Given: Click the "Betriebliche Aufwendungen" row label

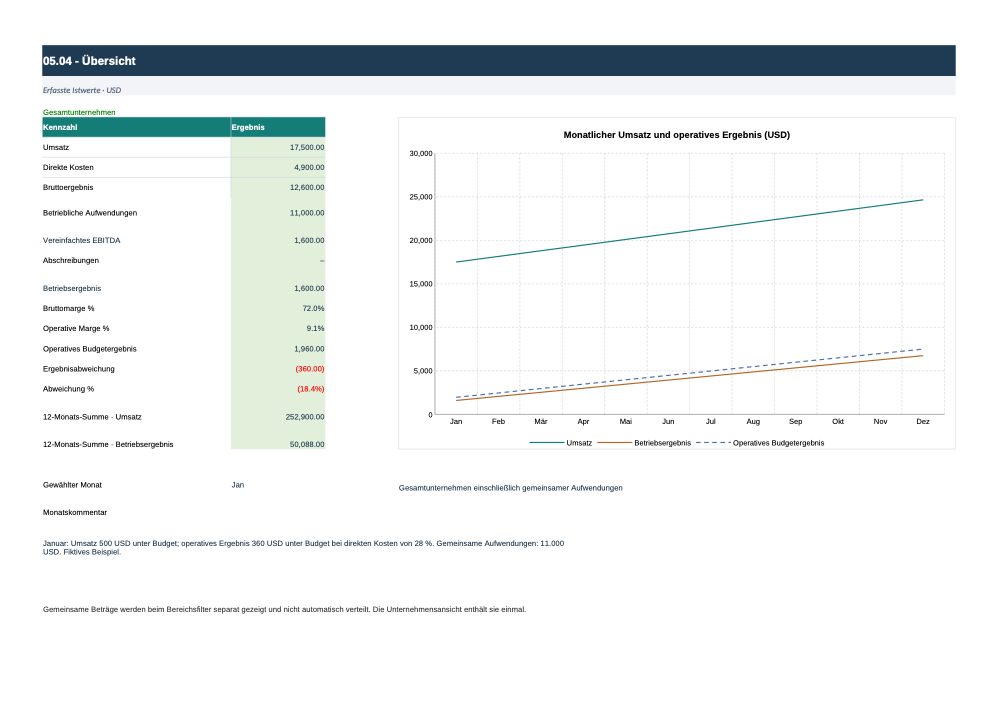Looking at the screenshot, I should (90, 213).
